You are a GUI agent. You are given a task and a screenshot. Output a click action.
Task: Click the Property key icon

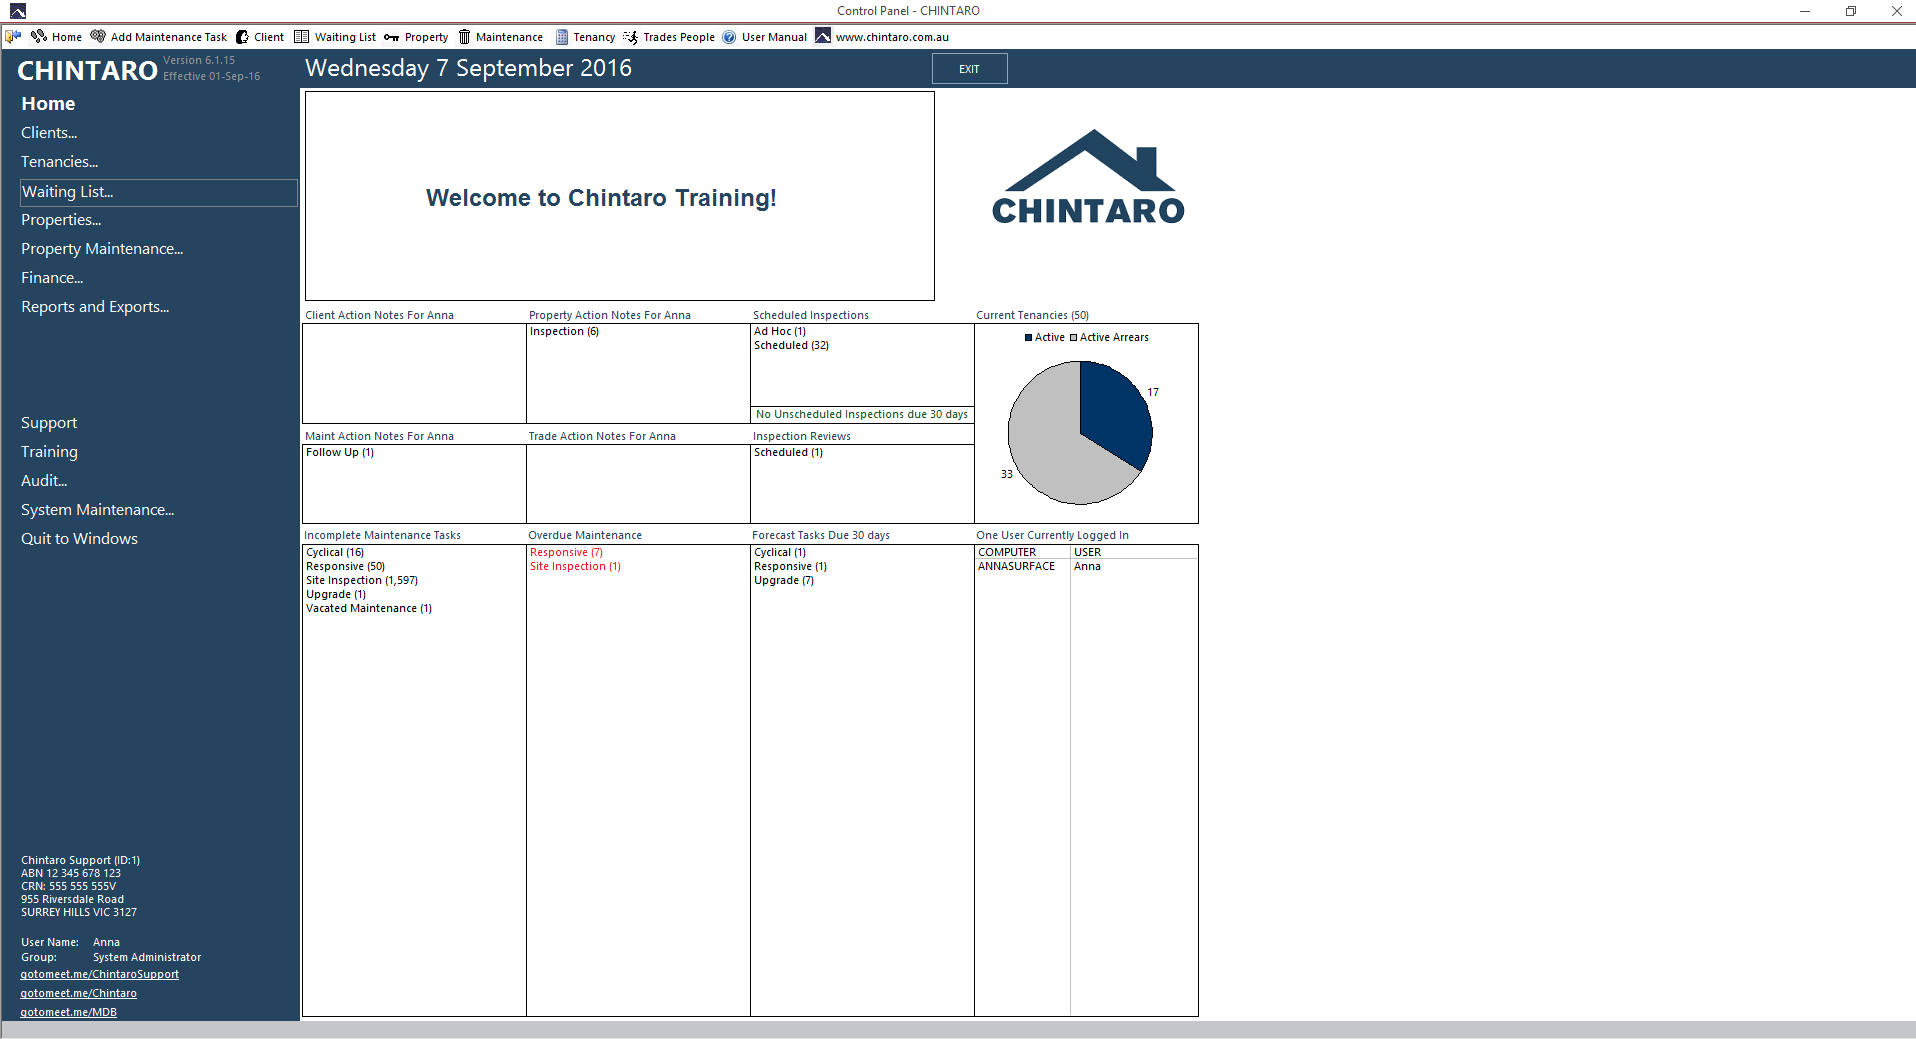coord(392,37)
